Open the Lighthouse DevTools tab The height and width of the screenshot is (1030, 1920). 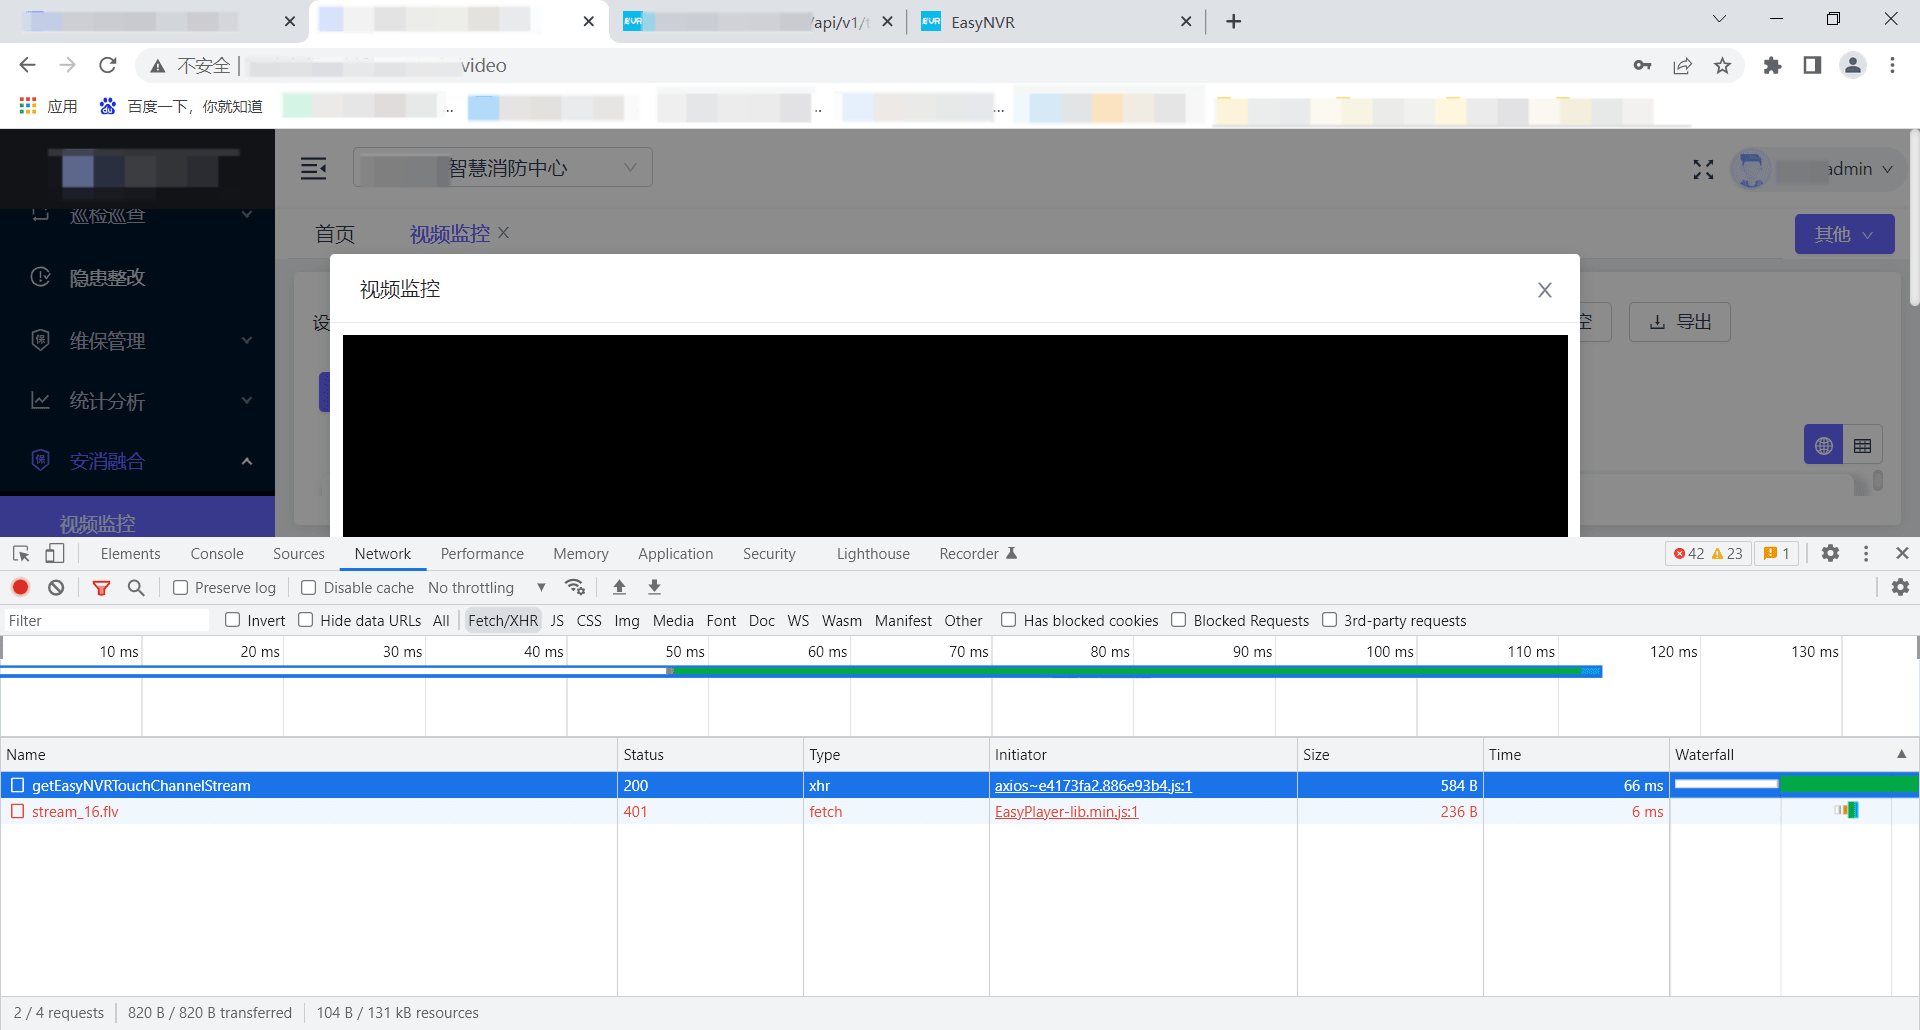click(x=873, y=554)
